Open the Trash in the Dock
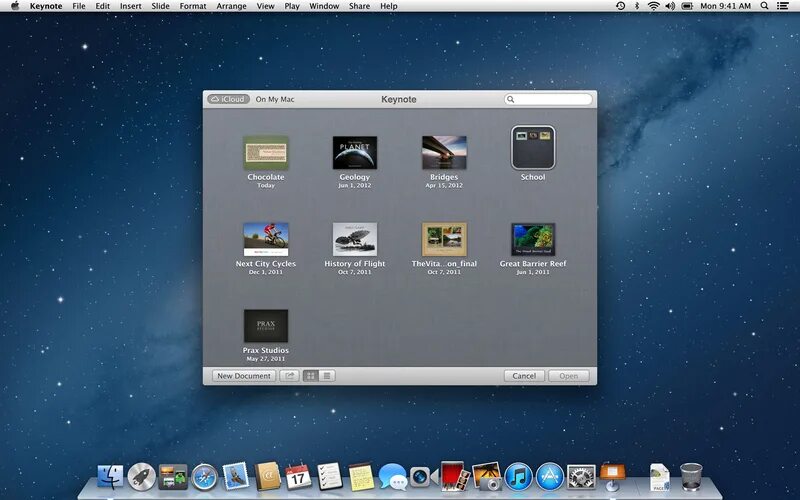 (x=691, y=477)
